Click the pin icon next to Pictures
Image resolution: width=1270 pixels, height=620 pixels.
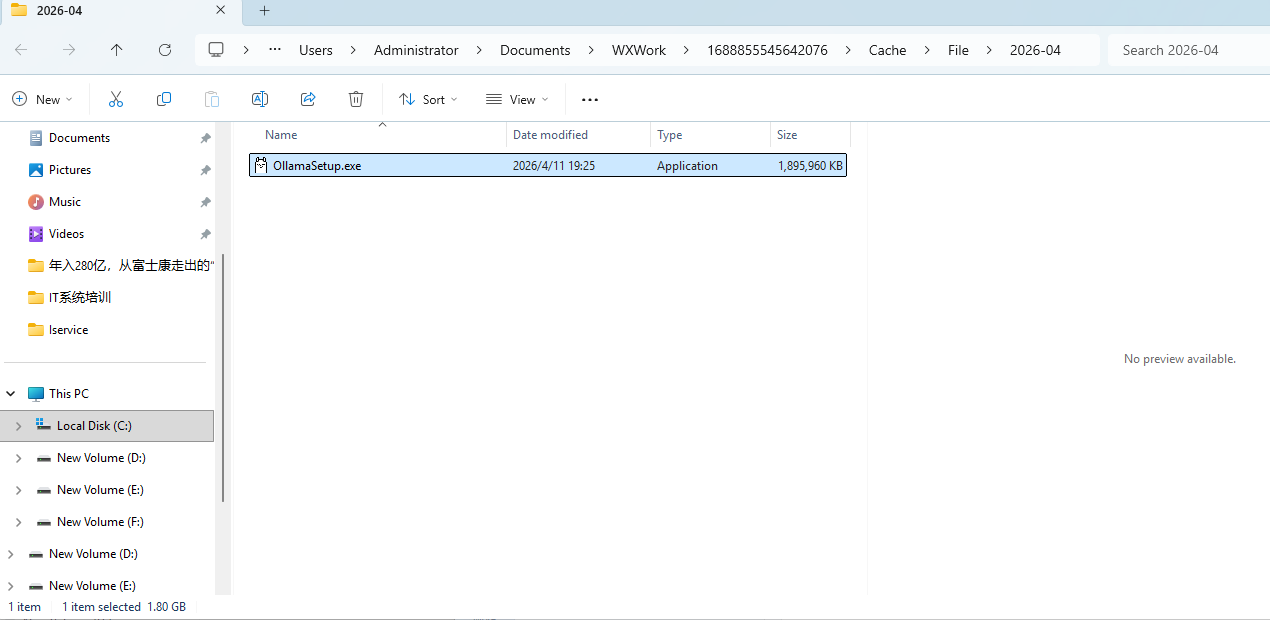[205, 170]
